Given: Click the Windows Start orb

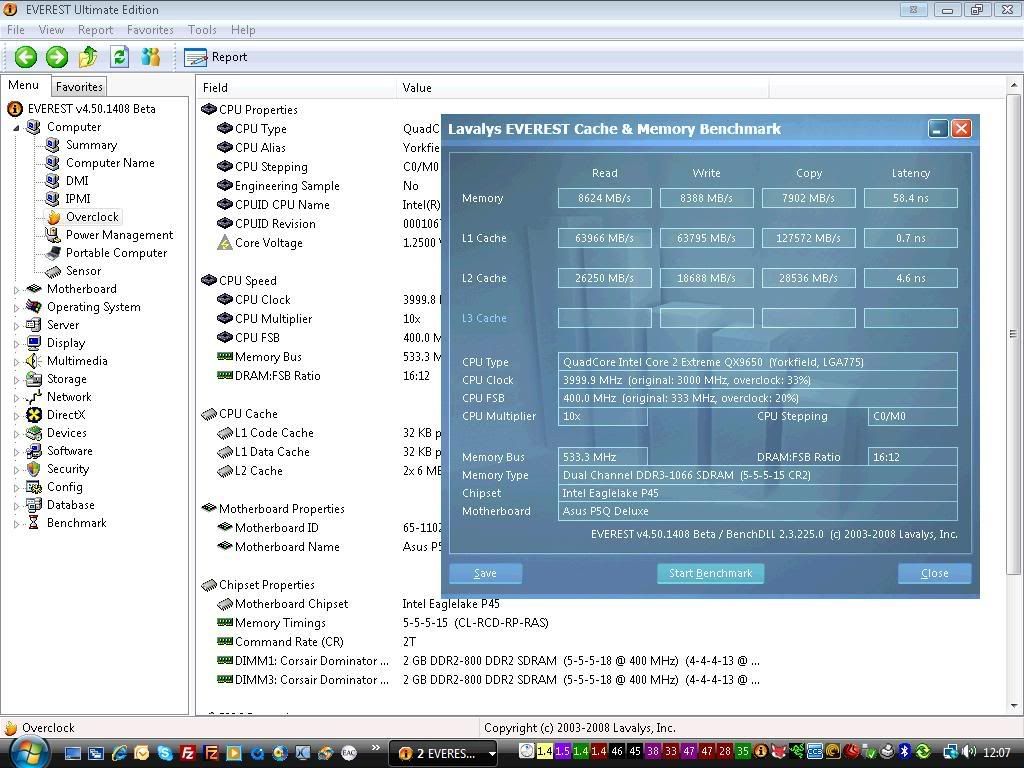Looking at the screenshot, I should coord(30,752).
